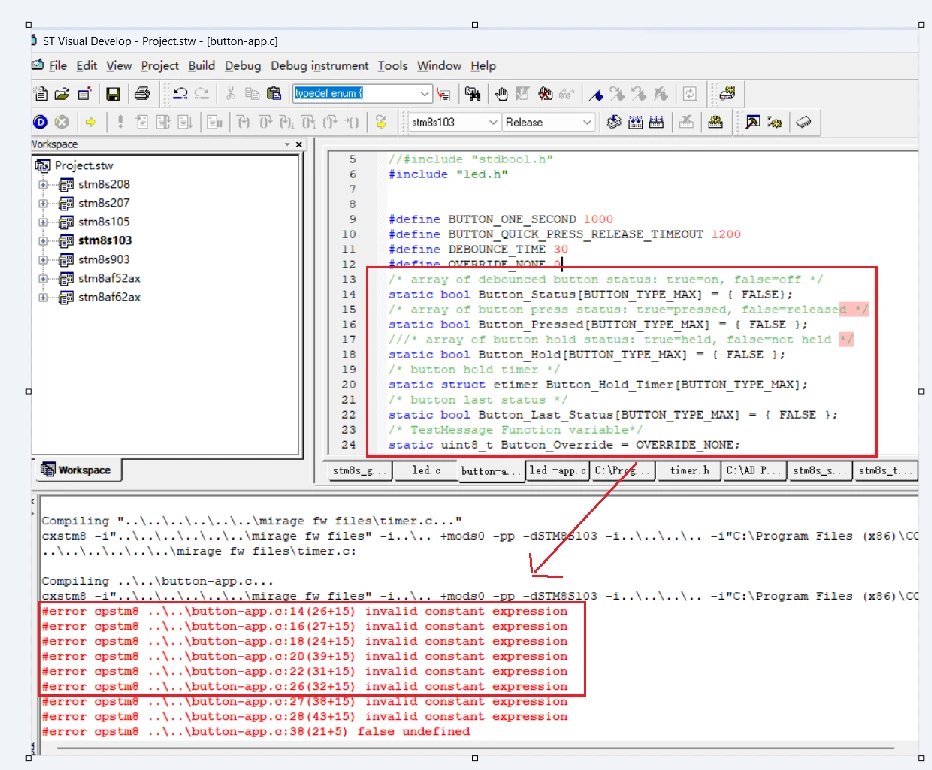Expand the stm8s208 tree node
This screenshot has height=770, width=932.
43,185
